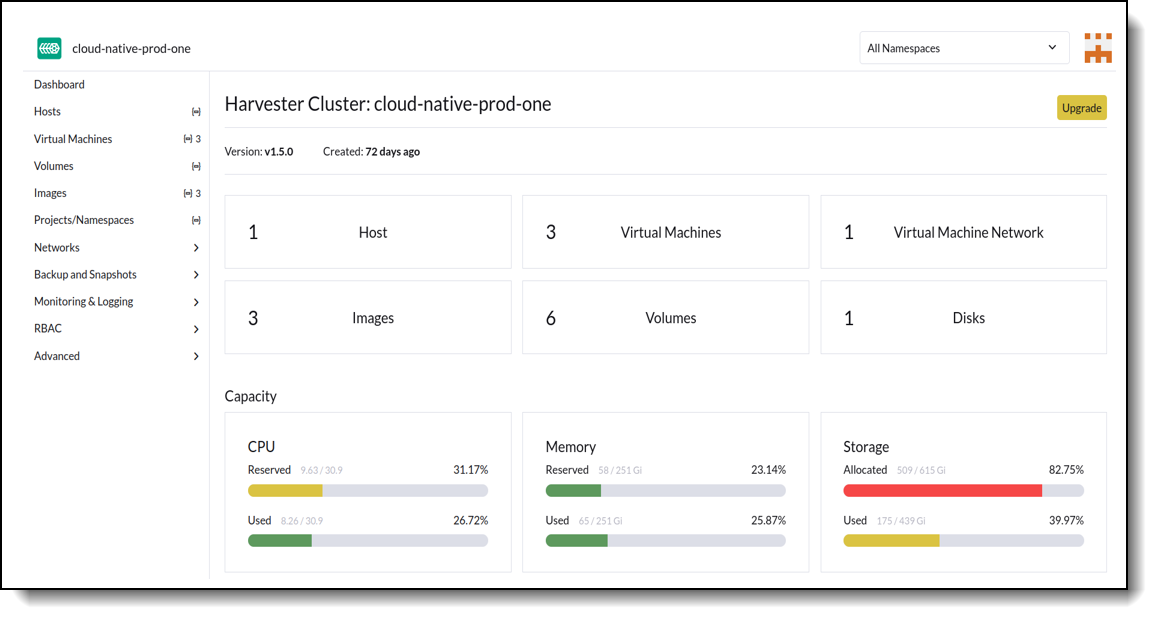This screenshot has height=620, width=1158.
Task: Click the green Harvester logo icon
Action: 49,48
